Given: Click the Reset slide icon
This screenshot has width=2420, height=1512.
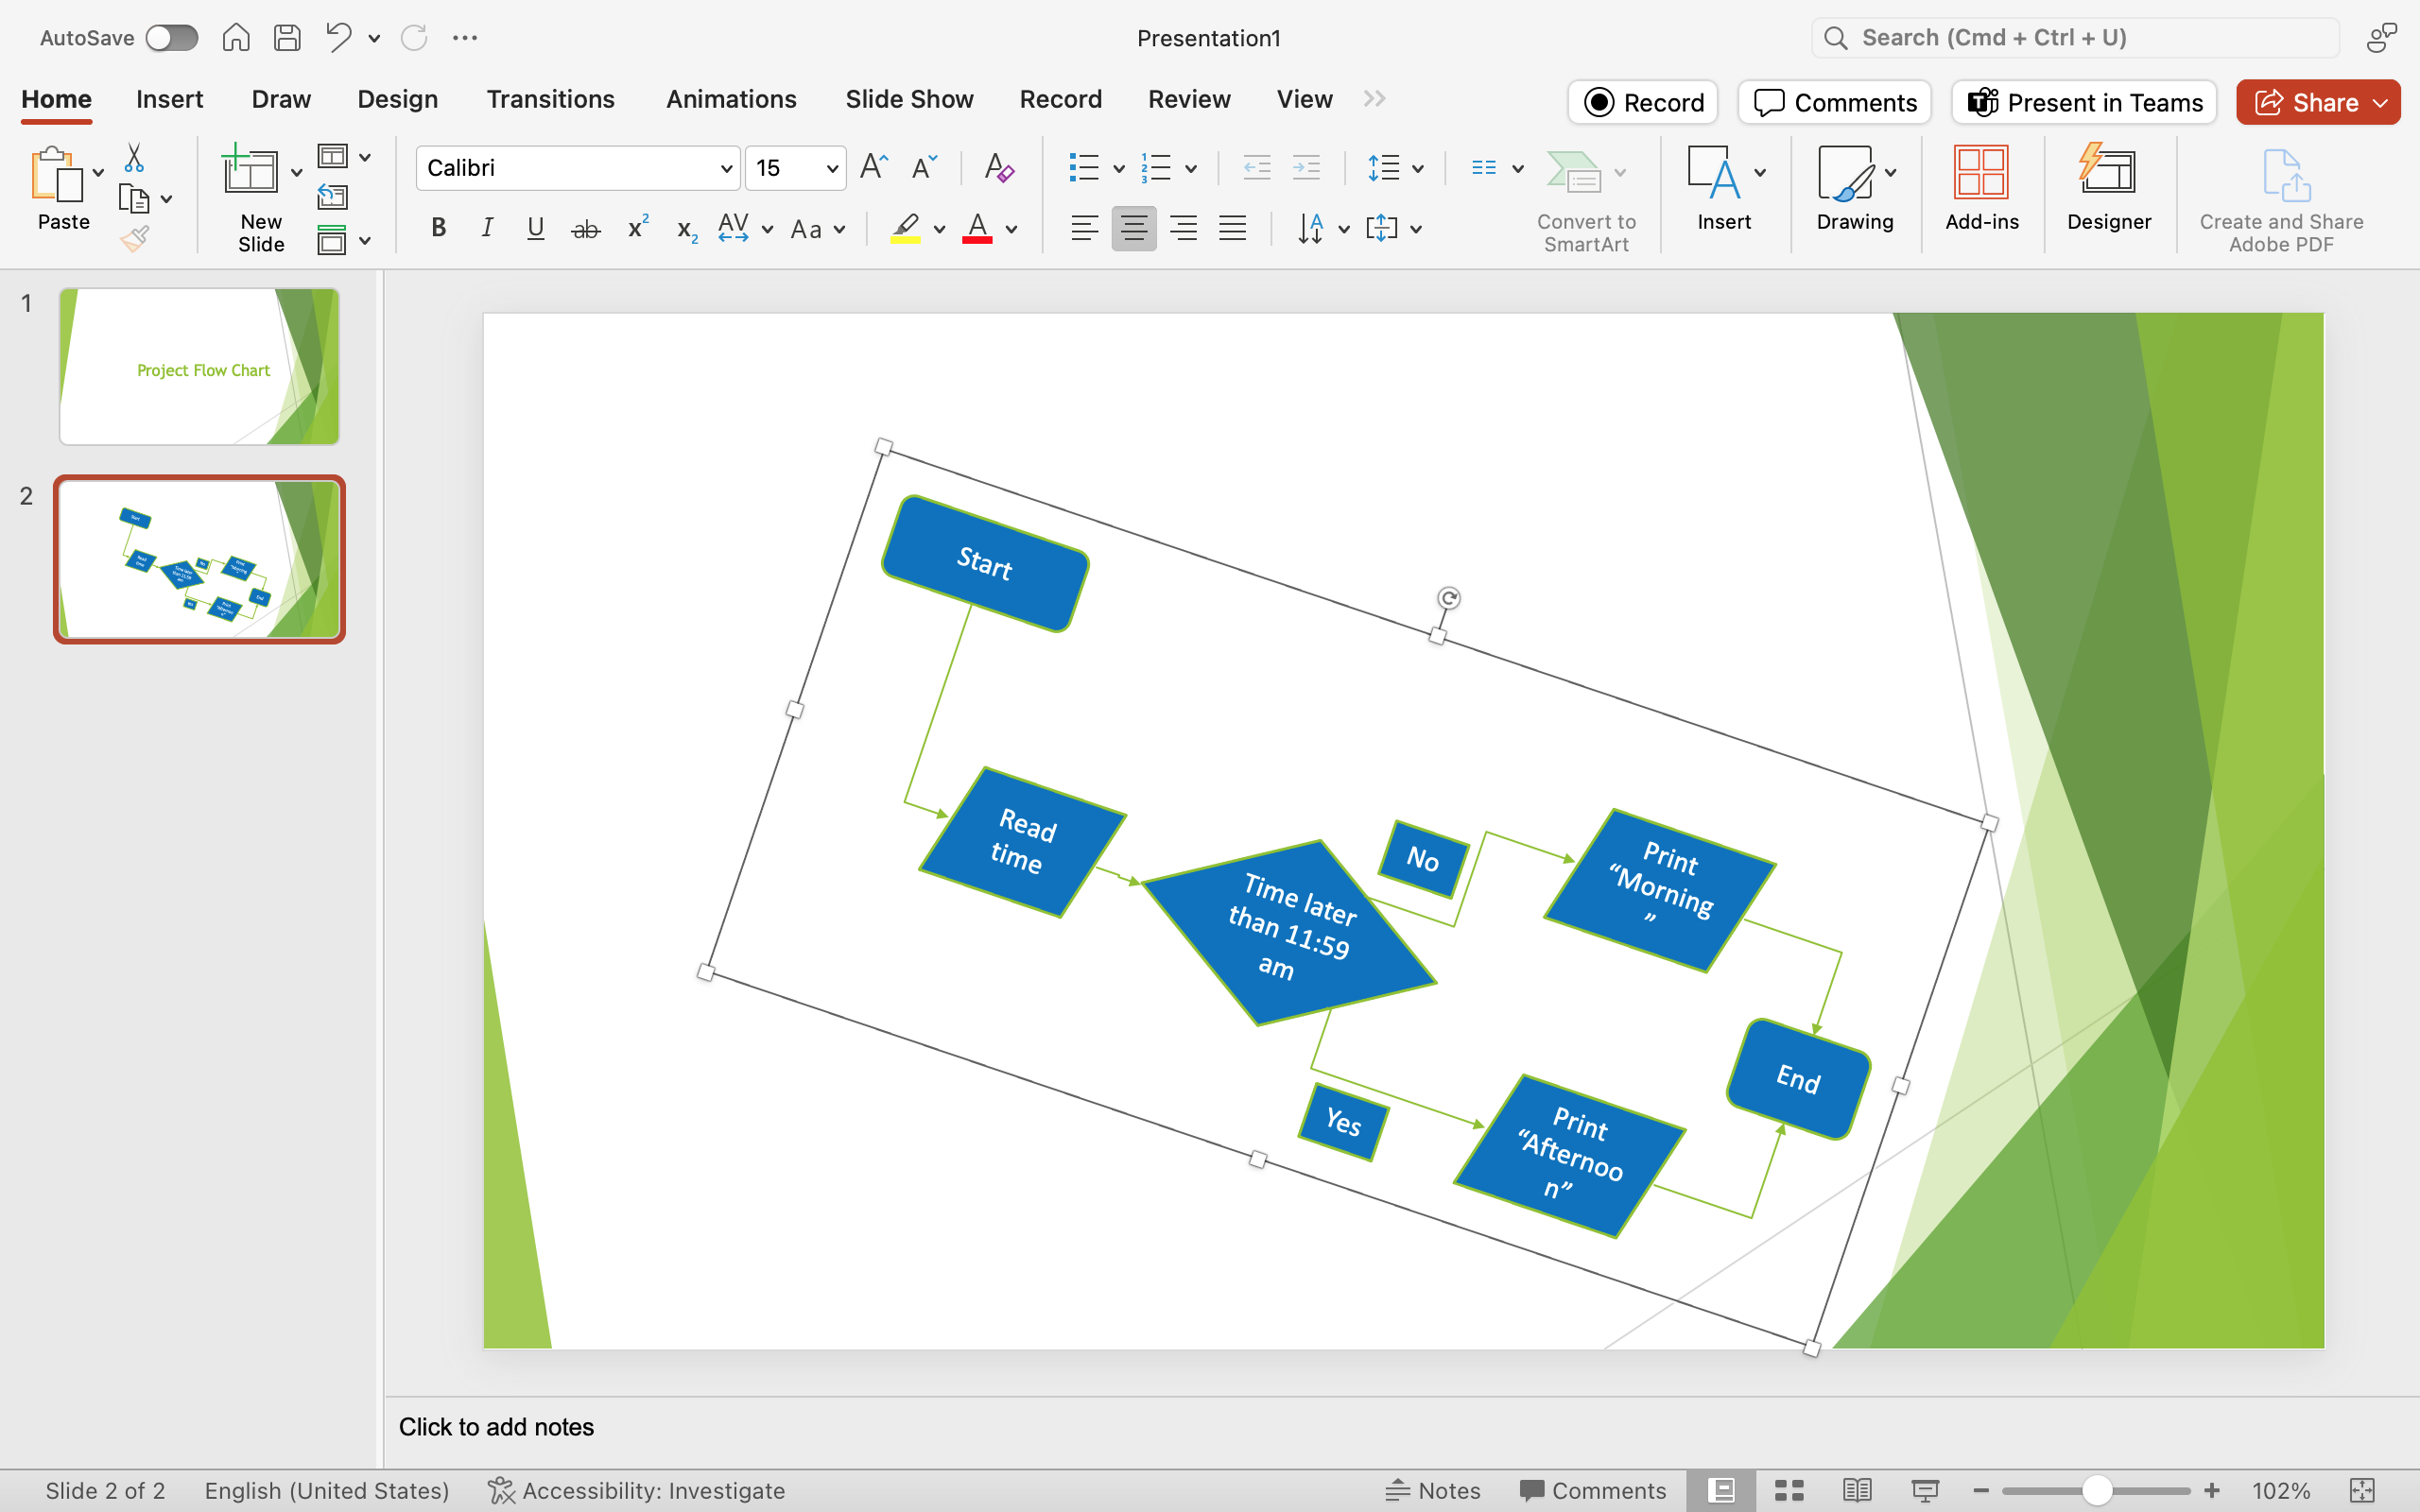Looking at the screenshot, I should pos(333,197).
